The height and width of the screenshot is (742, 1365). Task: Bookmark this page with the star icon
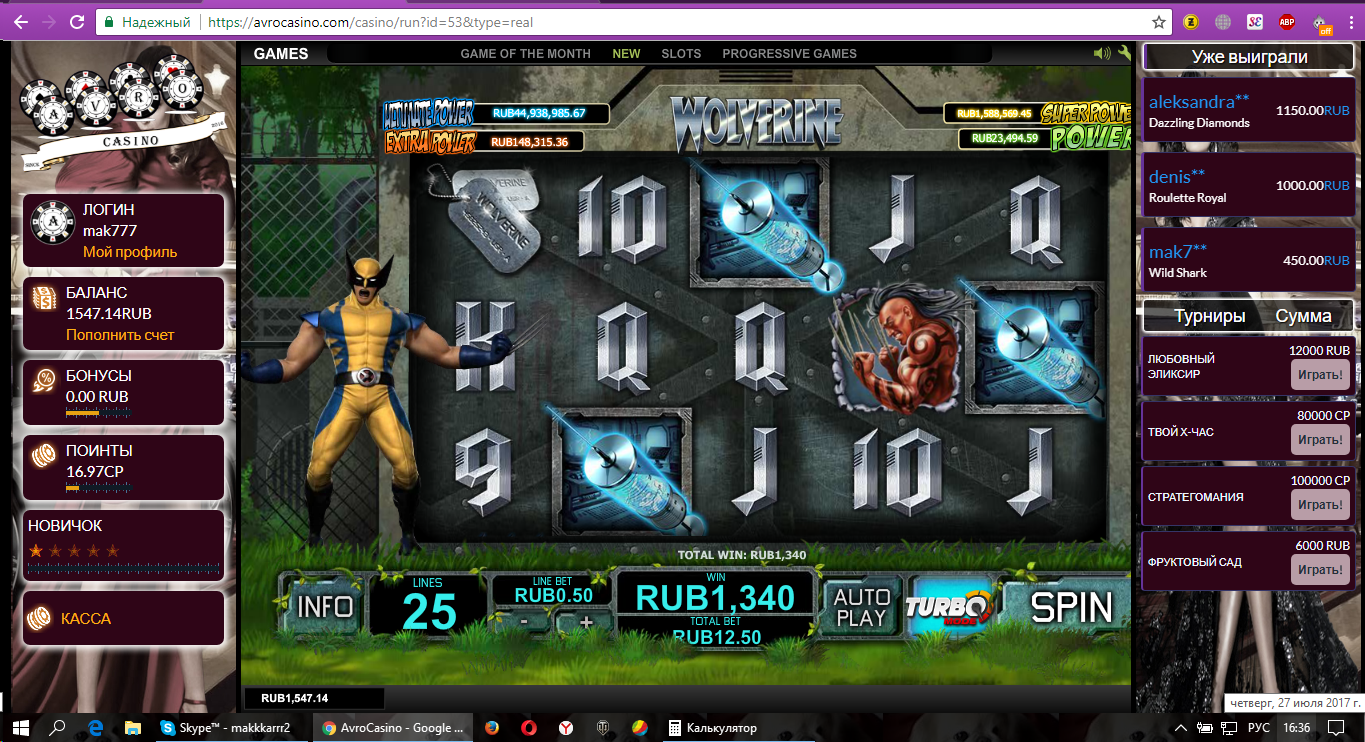click(x=1159, y=21)
